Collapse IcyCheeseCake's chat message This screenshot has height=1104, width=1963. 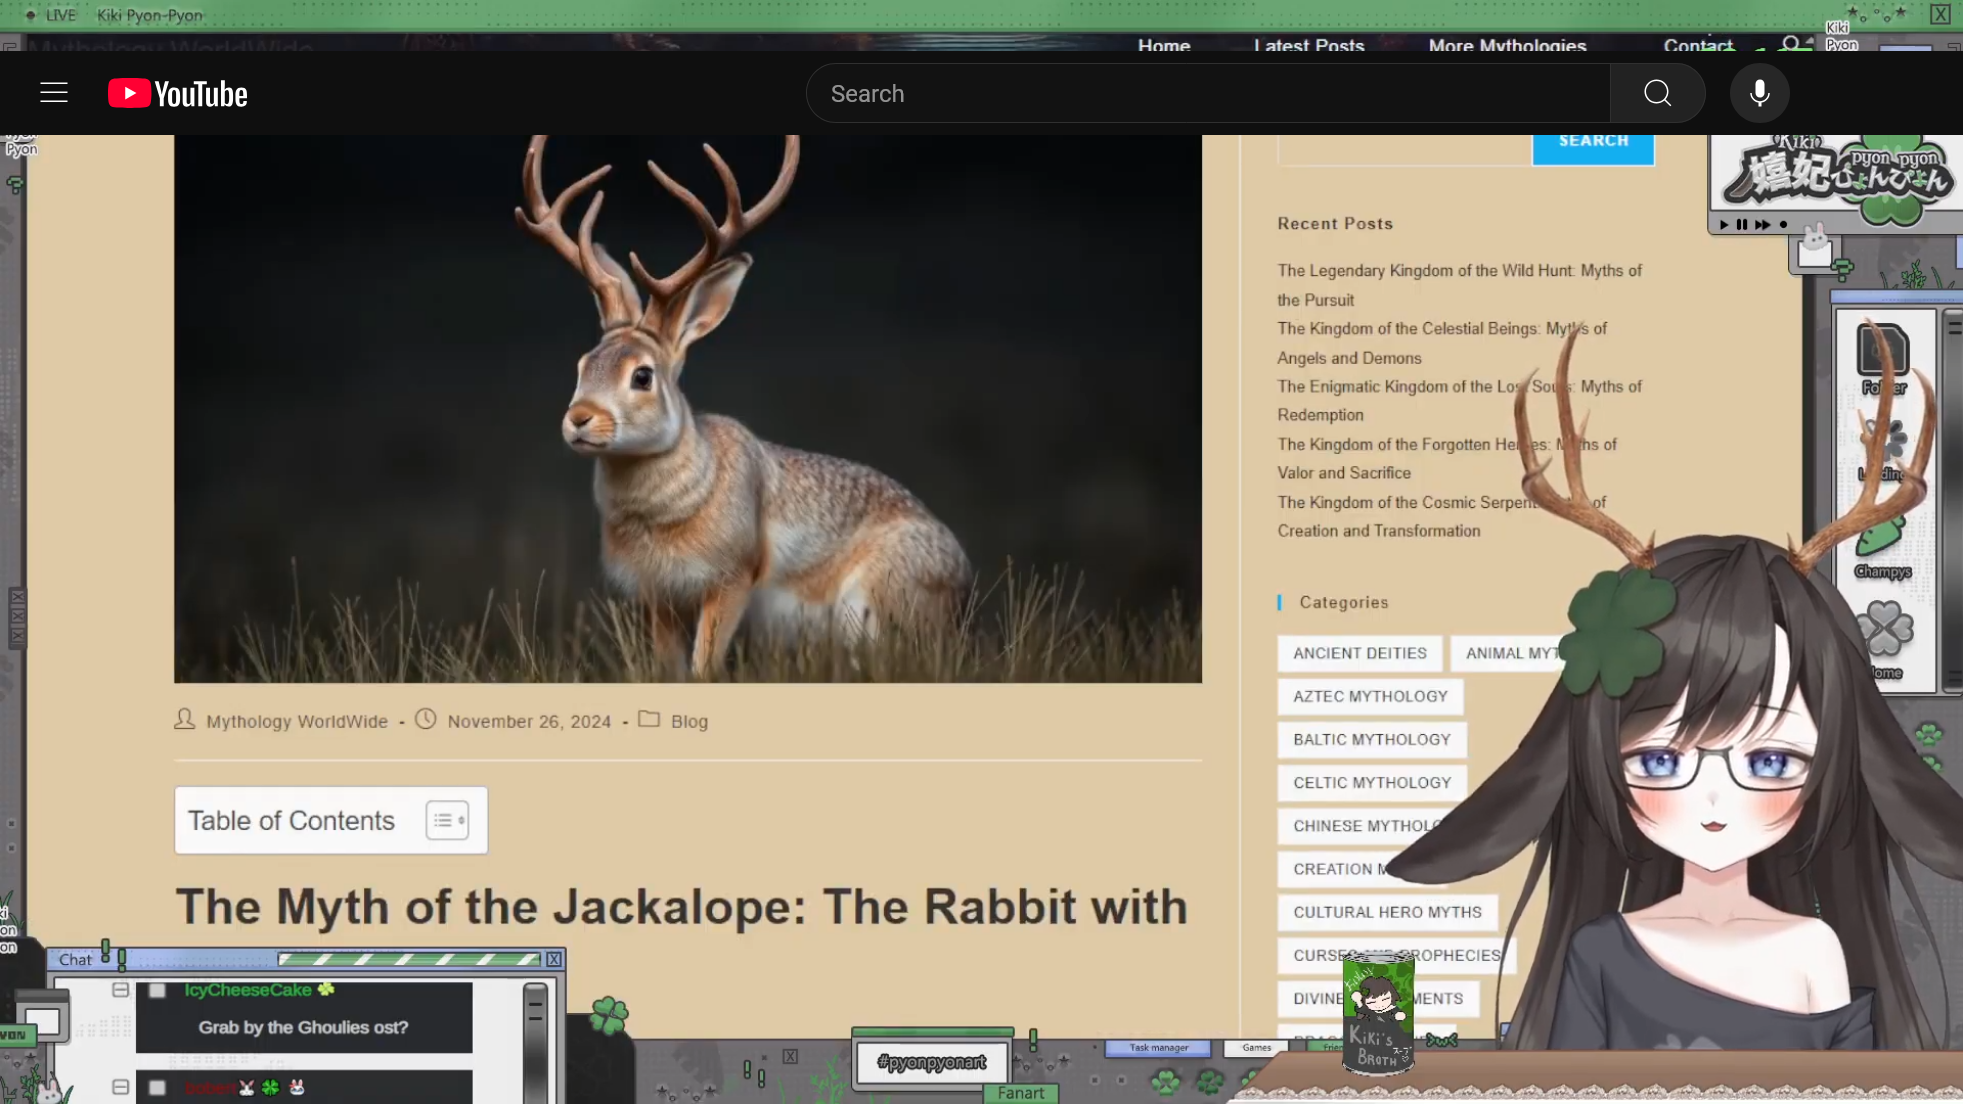point(120,990)
